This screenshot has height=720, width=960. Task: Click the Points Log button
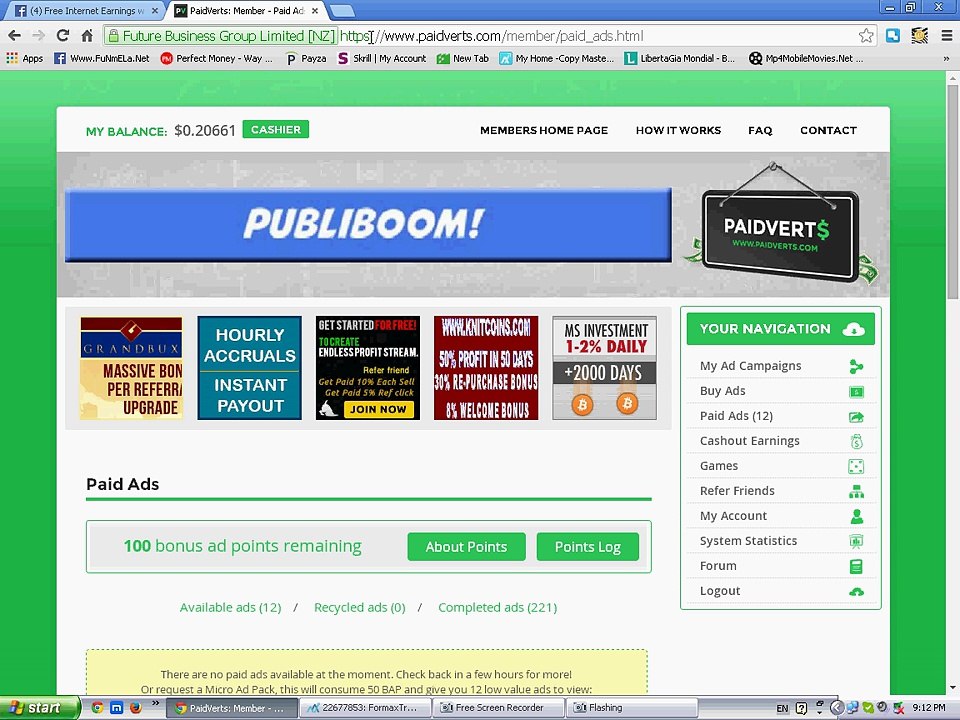coord(588,547)
